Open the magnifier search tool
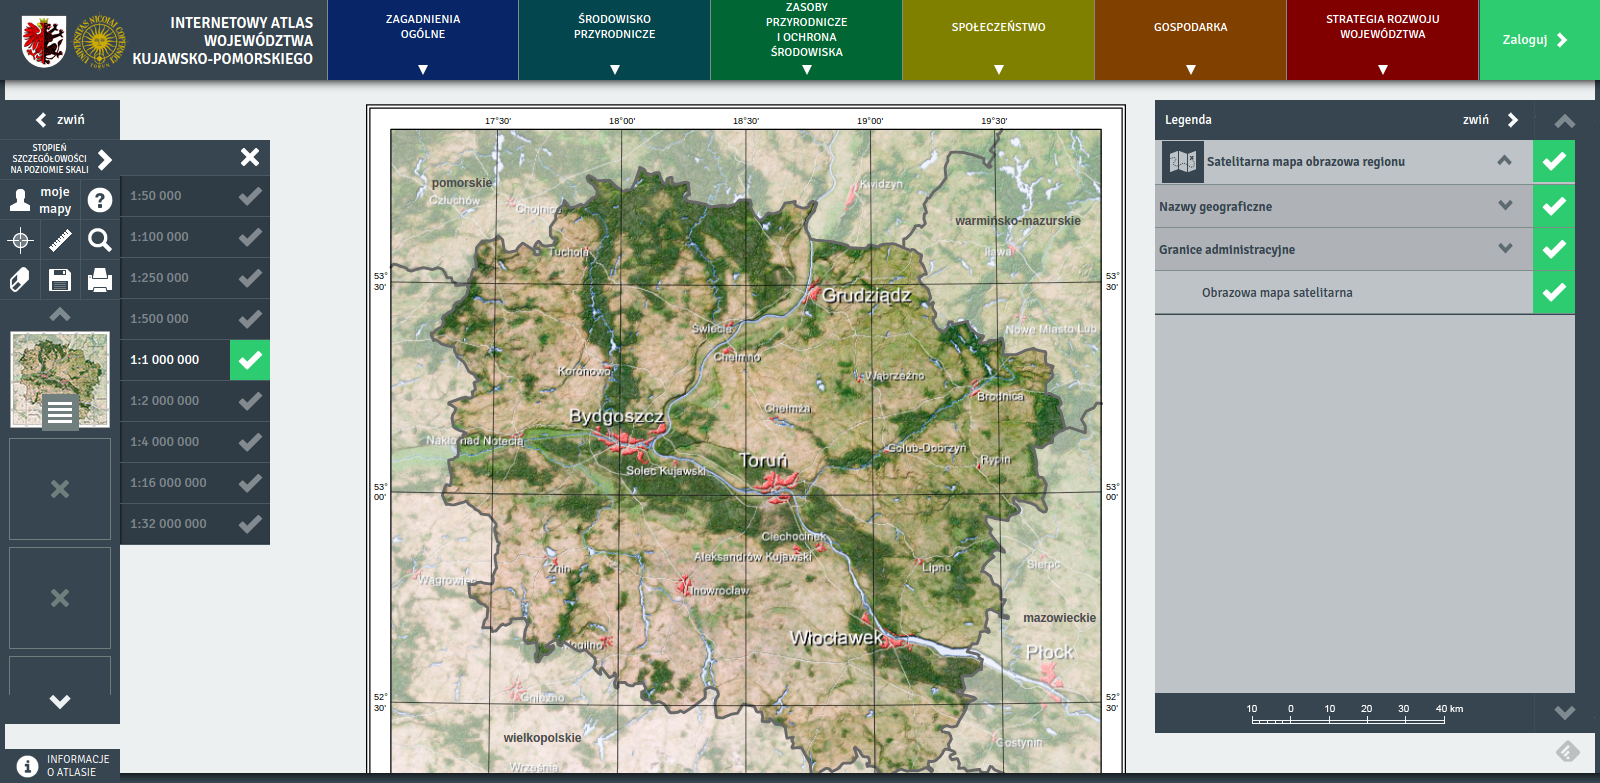Screen dimensions: 1600x783 click(x=99, y=240)
